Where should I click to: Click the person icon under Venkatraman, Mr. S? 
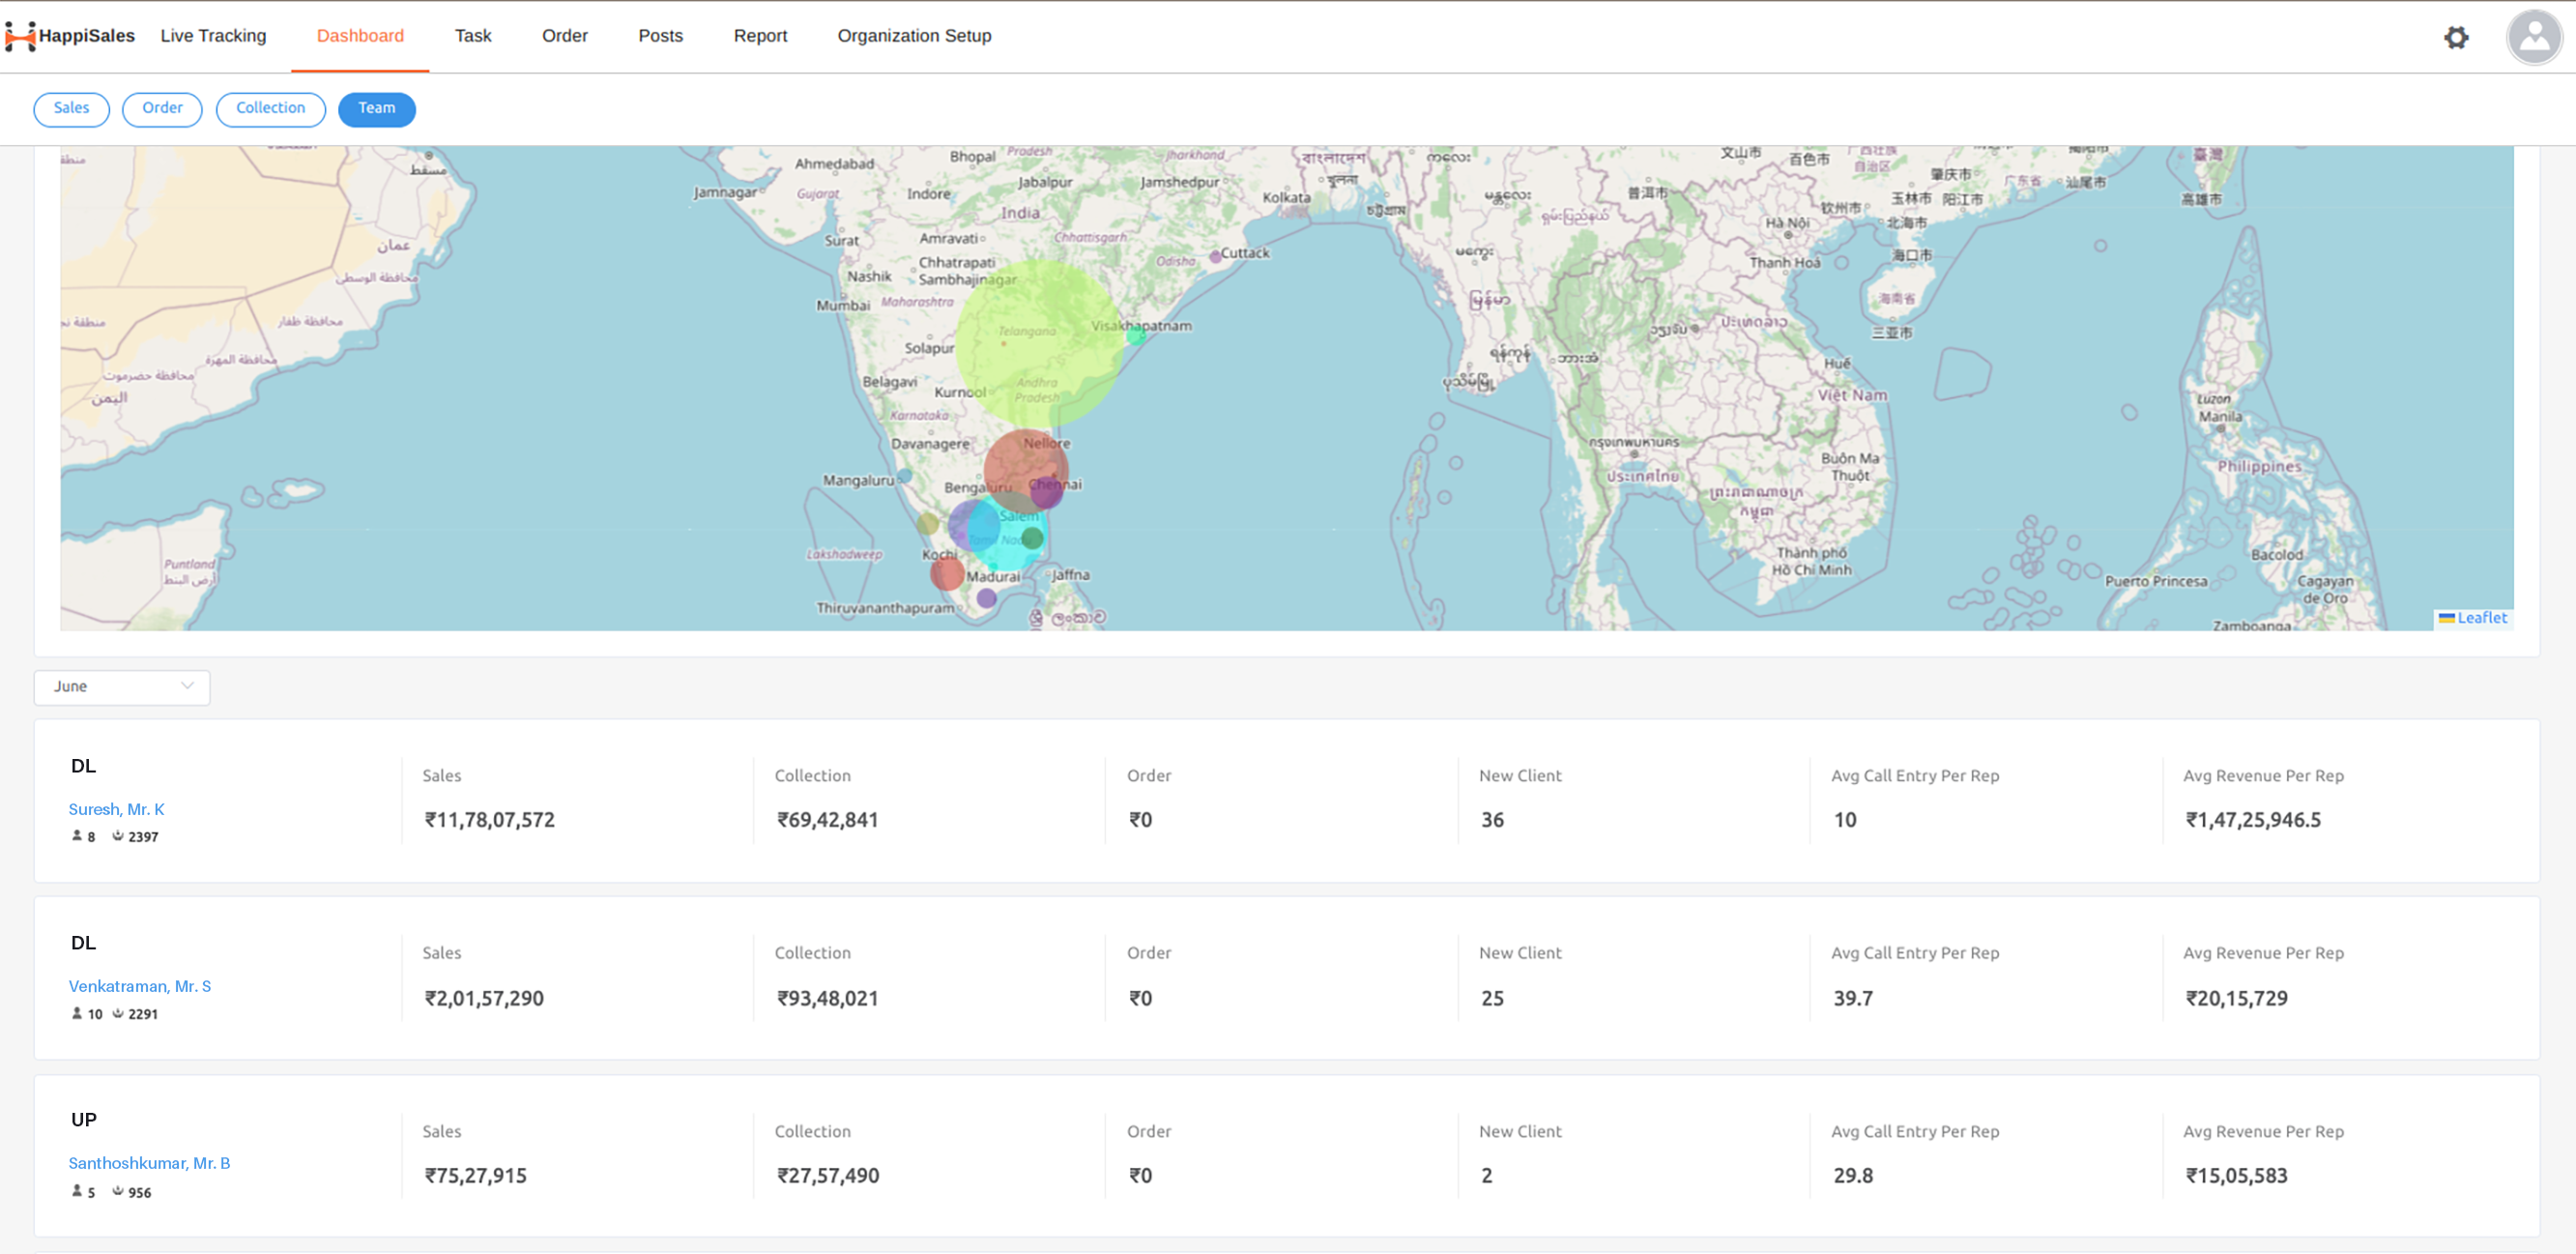pyautogui.click(x=77, y=1013)
